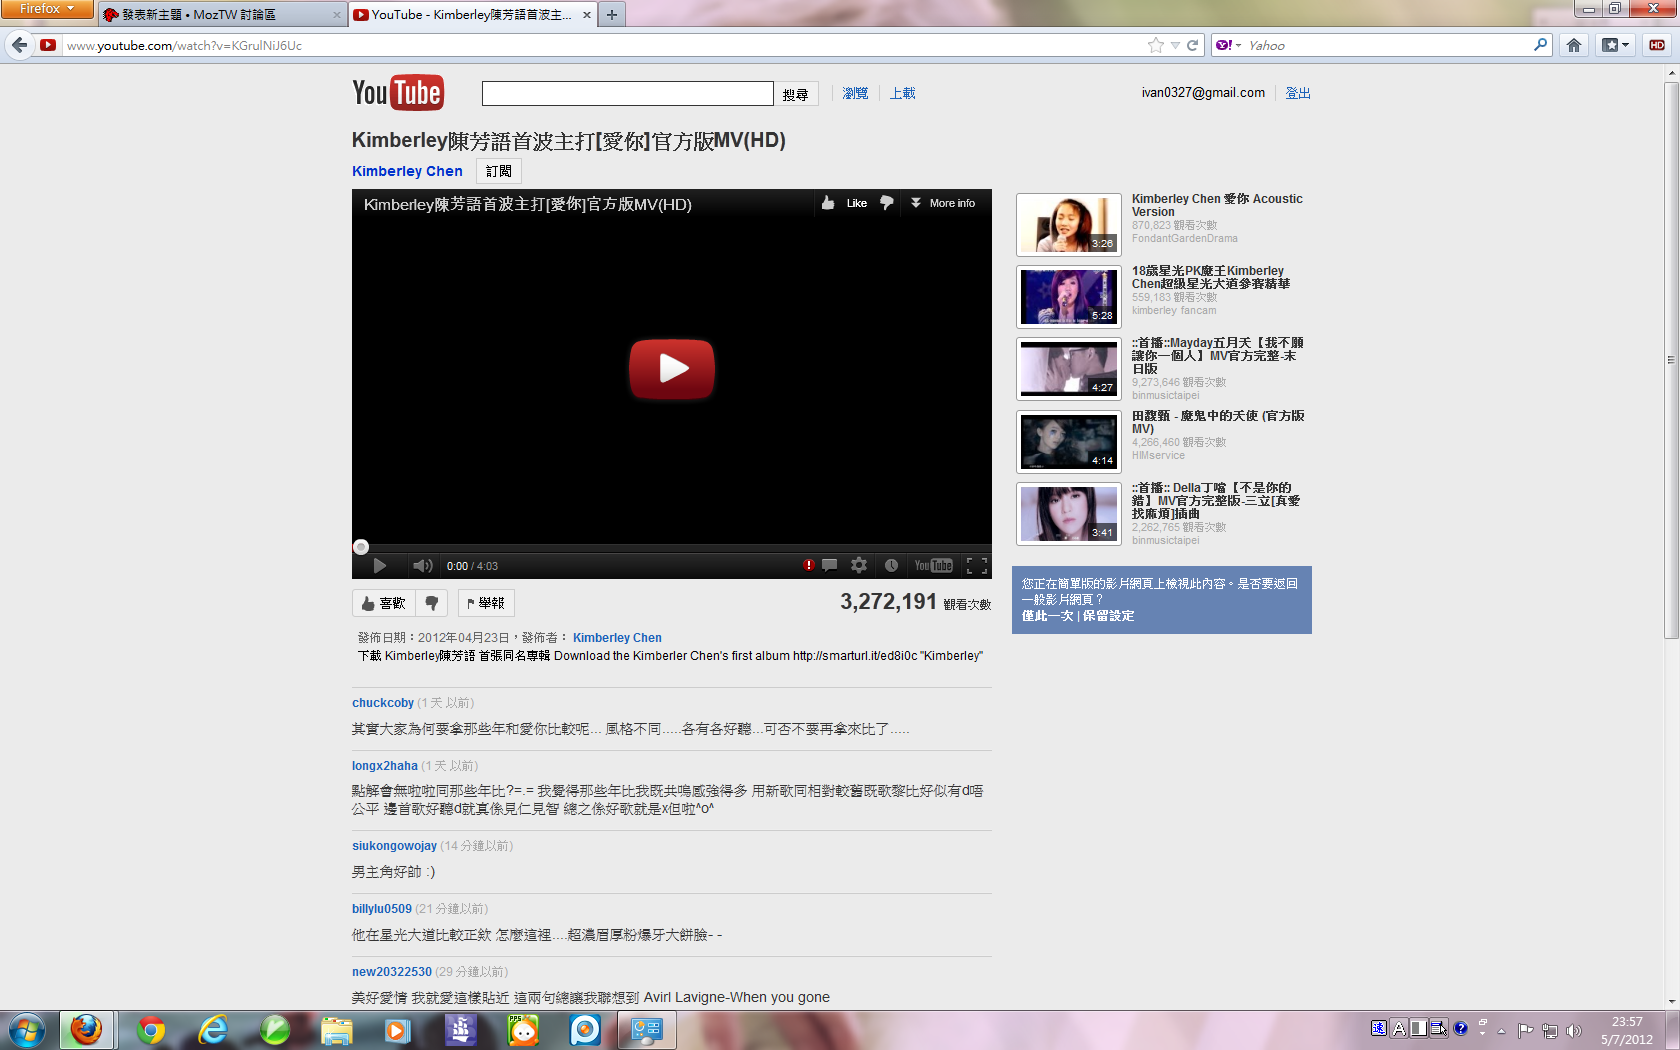1680x1050 pixels.
Task: Go to the browser home page icon
Action: pyautogui.click(x=1574, y=45)
